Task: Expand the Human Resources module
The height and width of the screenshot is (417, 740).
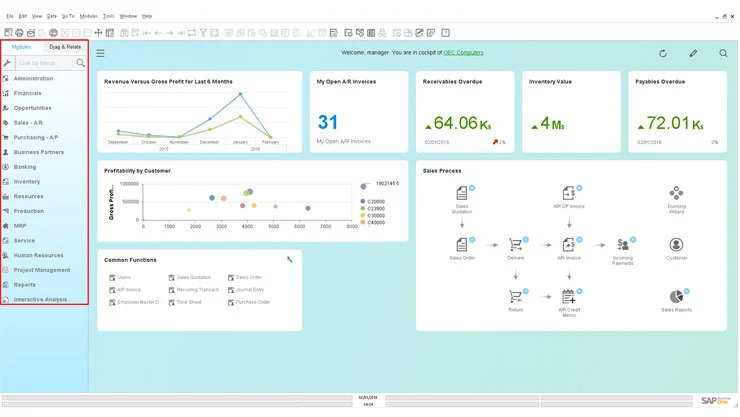Action: point(38,255)
